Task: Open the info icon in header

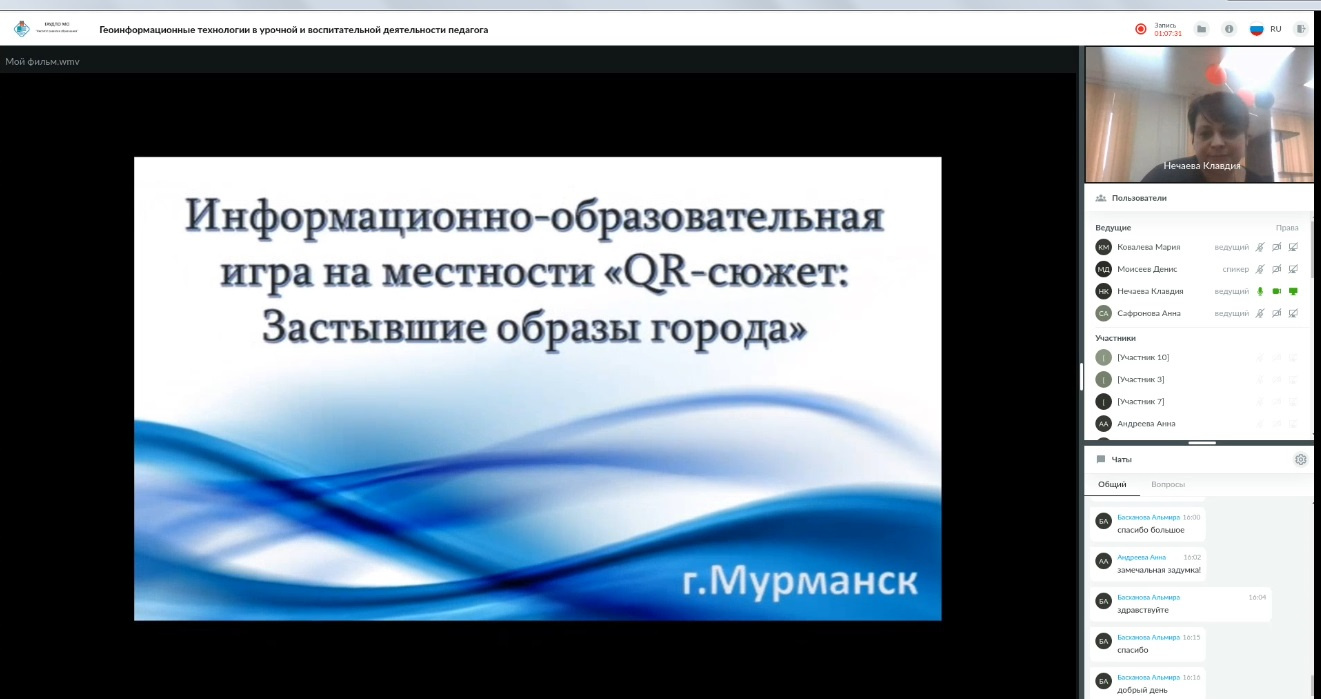Action: point(1229,29)
